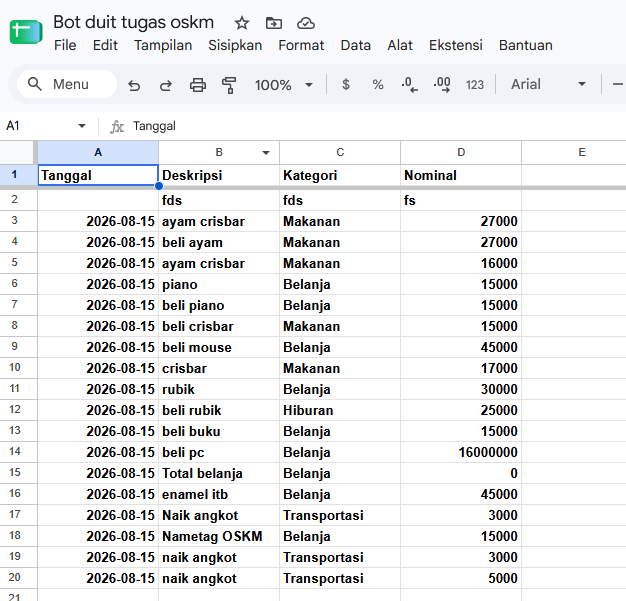Click the cell with 30000
This screenshot has height=601, width=626.
pyautogui.click(x=461, y=389)
